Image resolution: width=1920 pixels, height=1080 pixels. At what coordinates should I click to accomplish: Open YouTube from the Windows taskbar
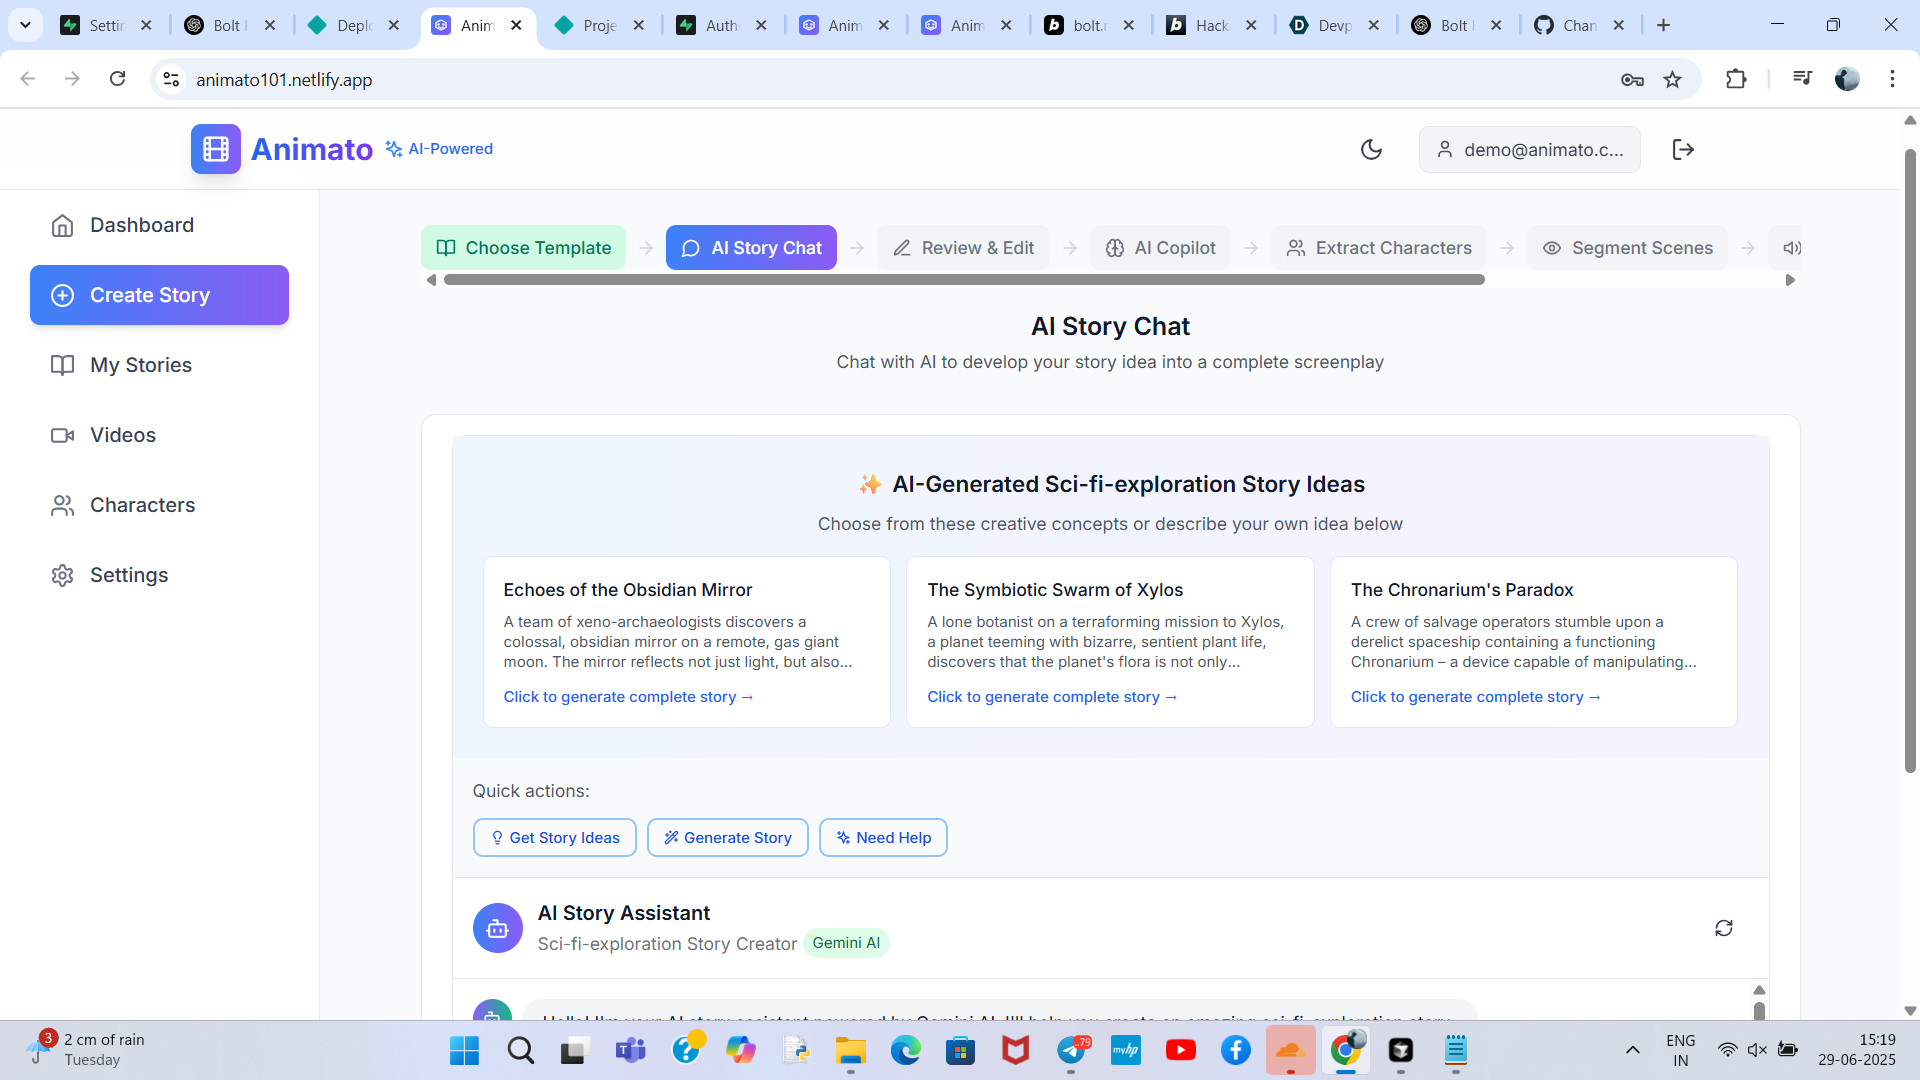pyautogui.click(x=1180, y=1050)
